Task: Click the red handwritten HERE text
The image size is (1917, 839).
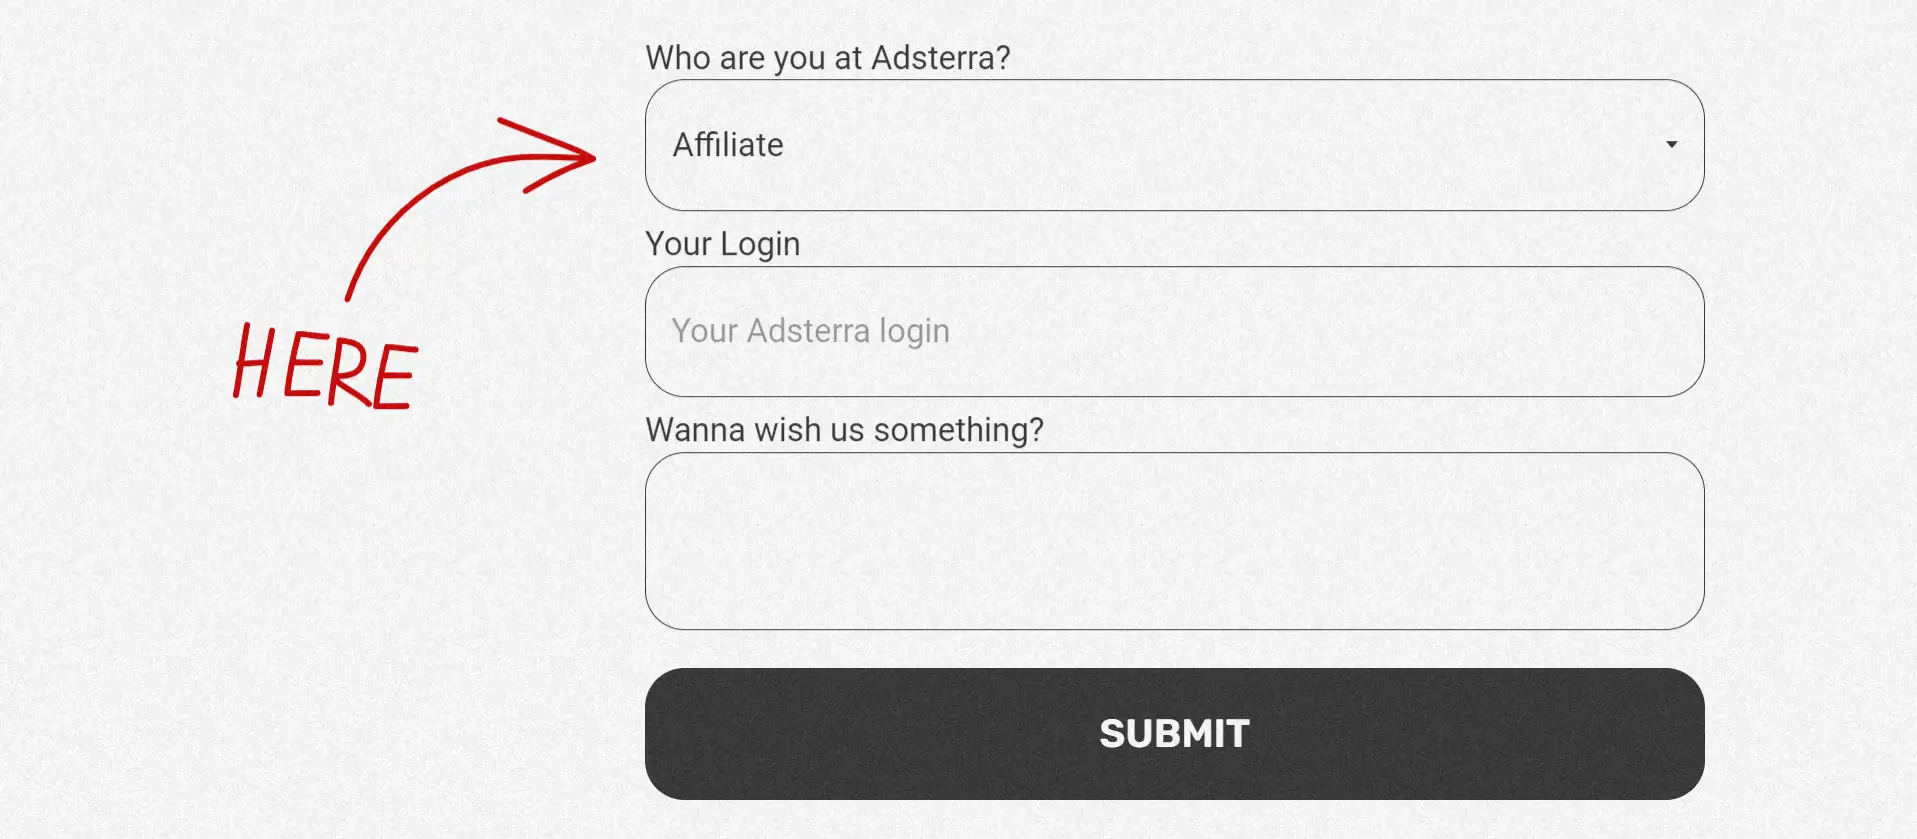Action: (325, 367)
